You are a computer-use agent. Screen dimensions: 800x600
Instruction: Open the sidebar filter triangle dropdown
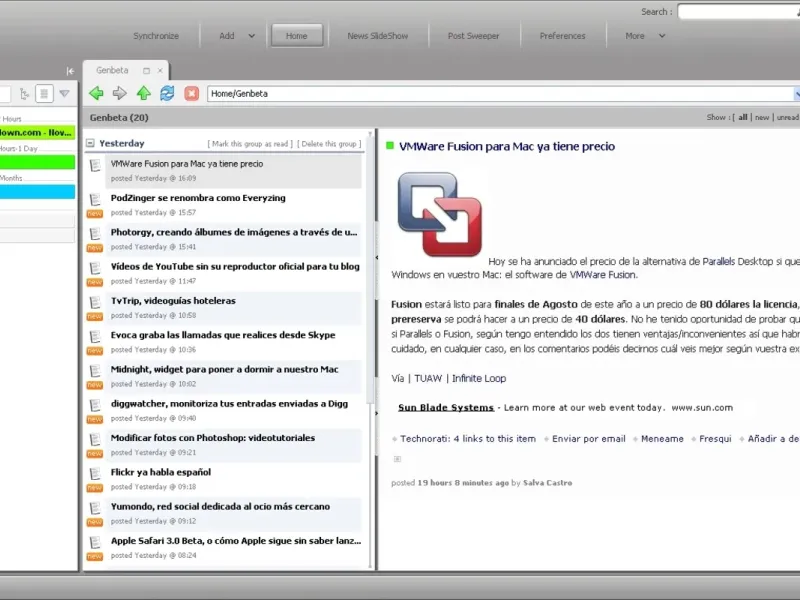pyautogui.click(x=64, y=93)
